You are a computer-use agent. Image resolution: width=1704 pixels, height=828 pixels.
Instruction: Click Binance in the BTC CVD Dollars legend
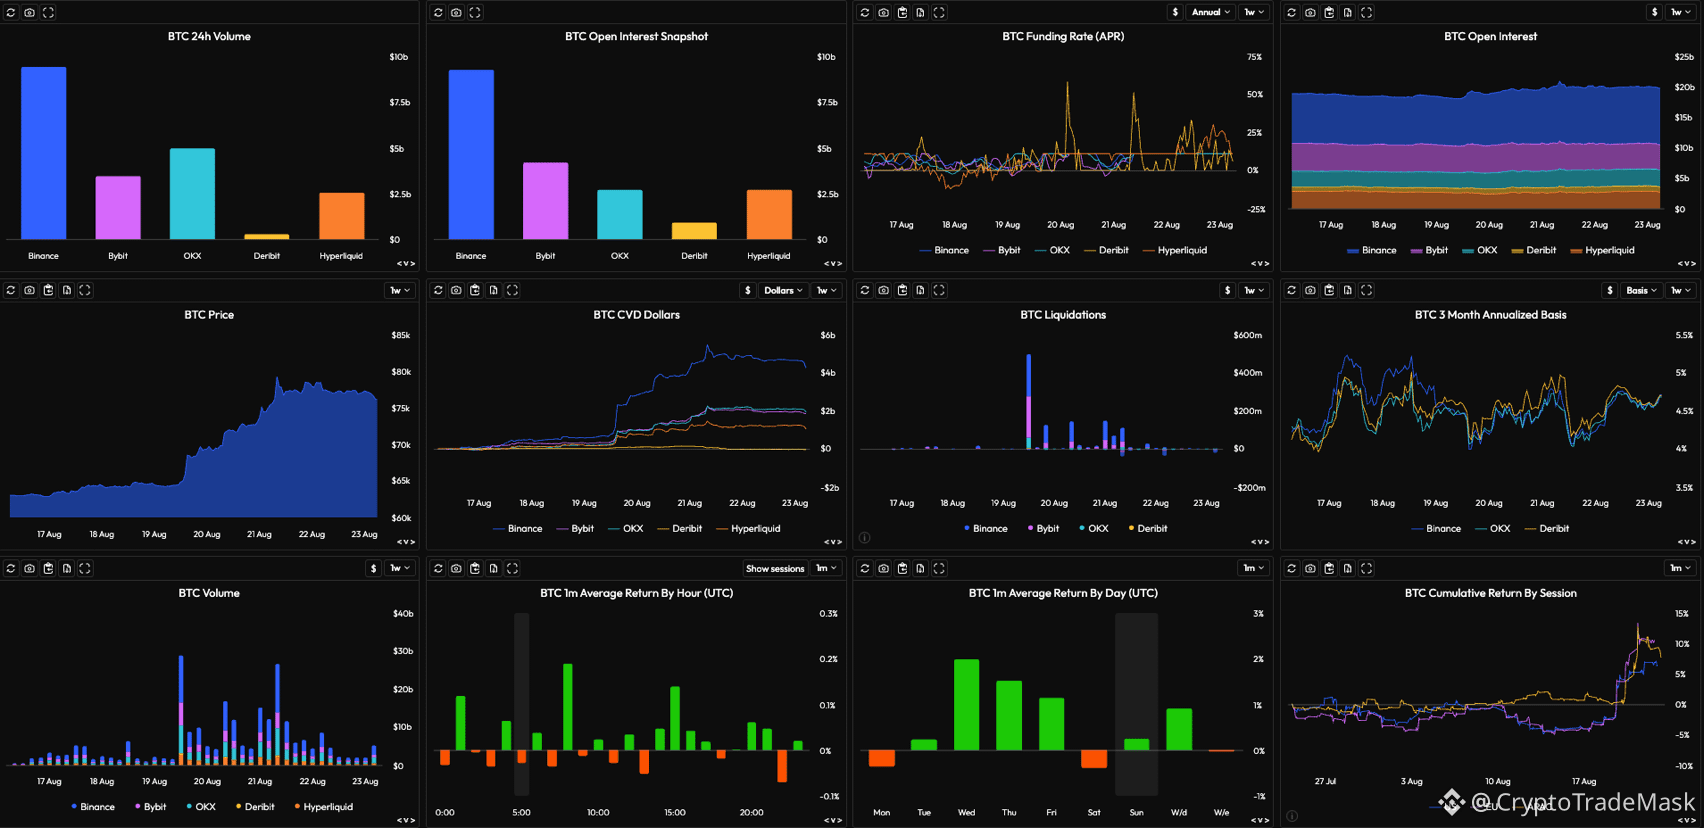pos(518,529)
